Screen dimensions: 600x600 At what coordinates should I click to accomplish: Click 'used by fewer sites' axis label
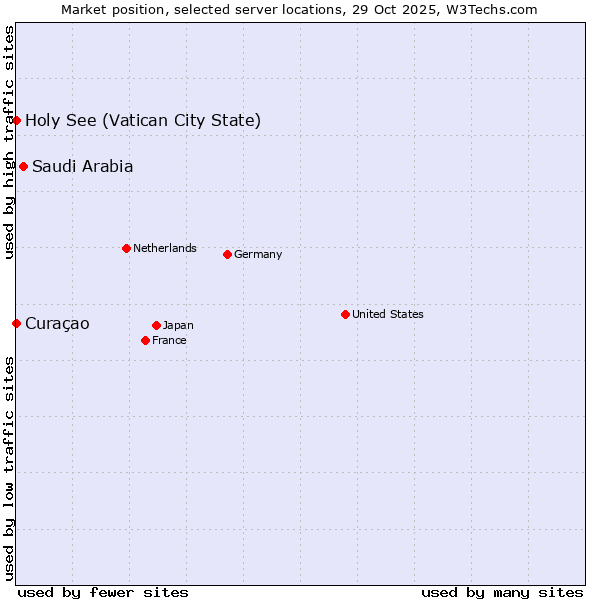coord(103,592)
